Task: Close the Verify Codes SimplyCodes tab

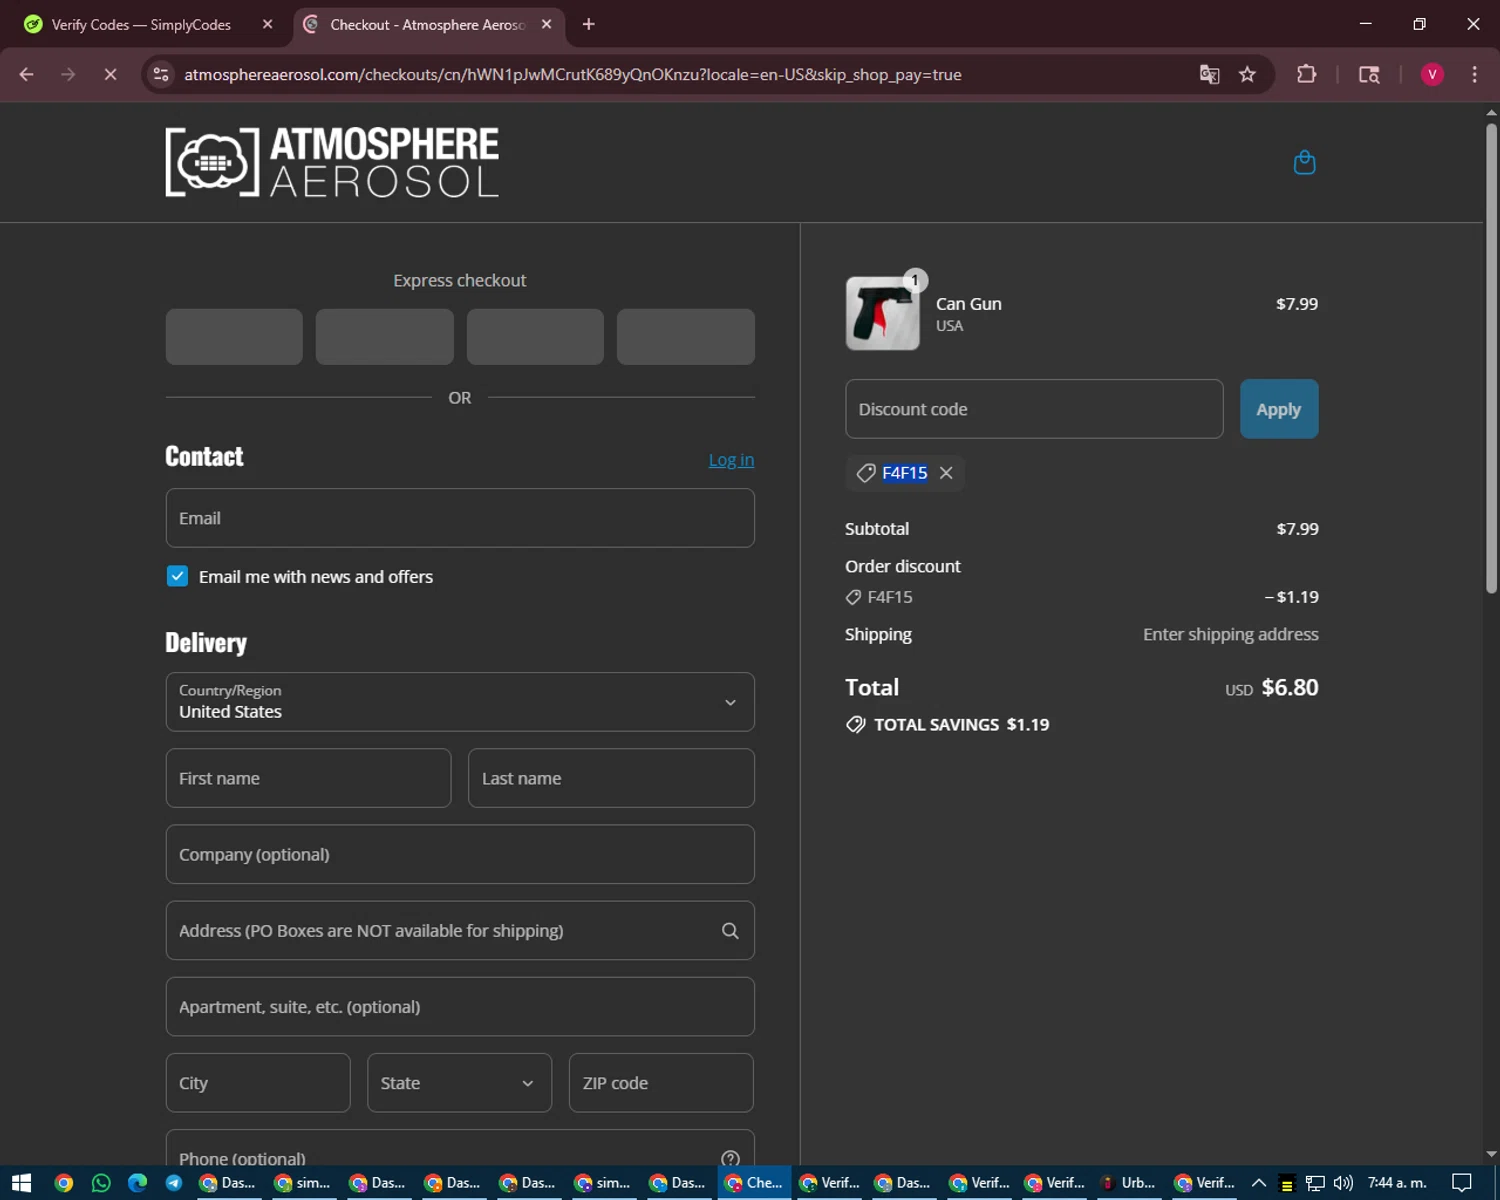Action: tap(267, 24)
